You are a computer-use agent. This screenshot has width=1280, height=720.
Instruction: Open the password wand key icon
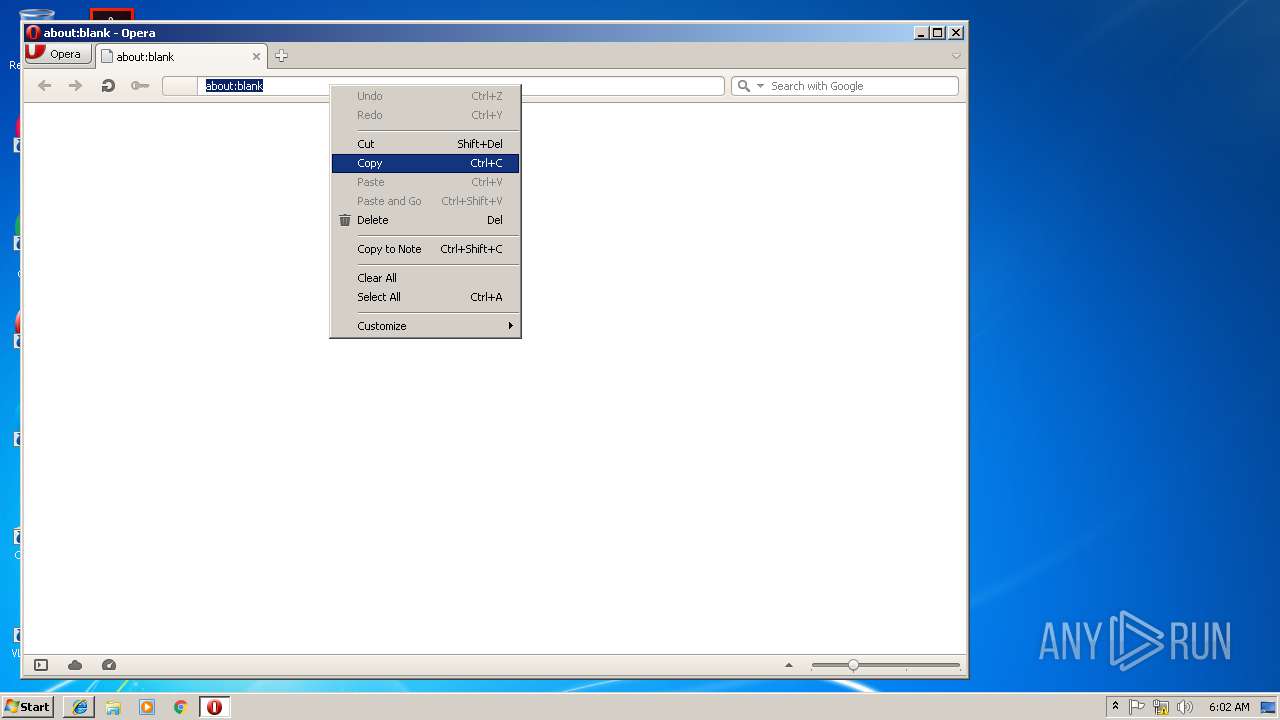tap(140, 86)
